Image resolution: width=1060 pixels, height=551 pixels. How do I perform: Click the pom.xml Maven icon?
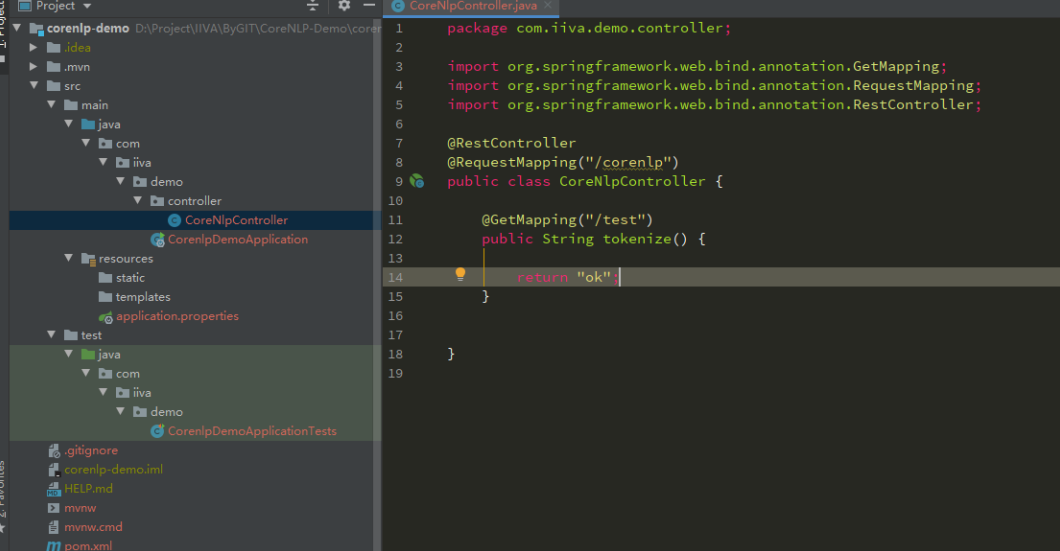[x=53, y=546]
